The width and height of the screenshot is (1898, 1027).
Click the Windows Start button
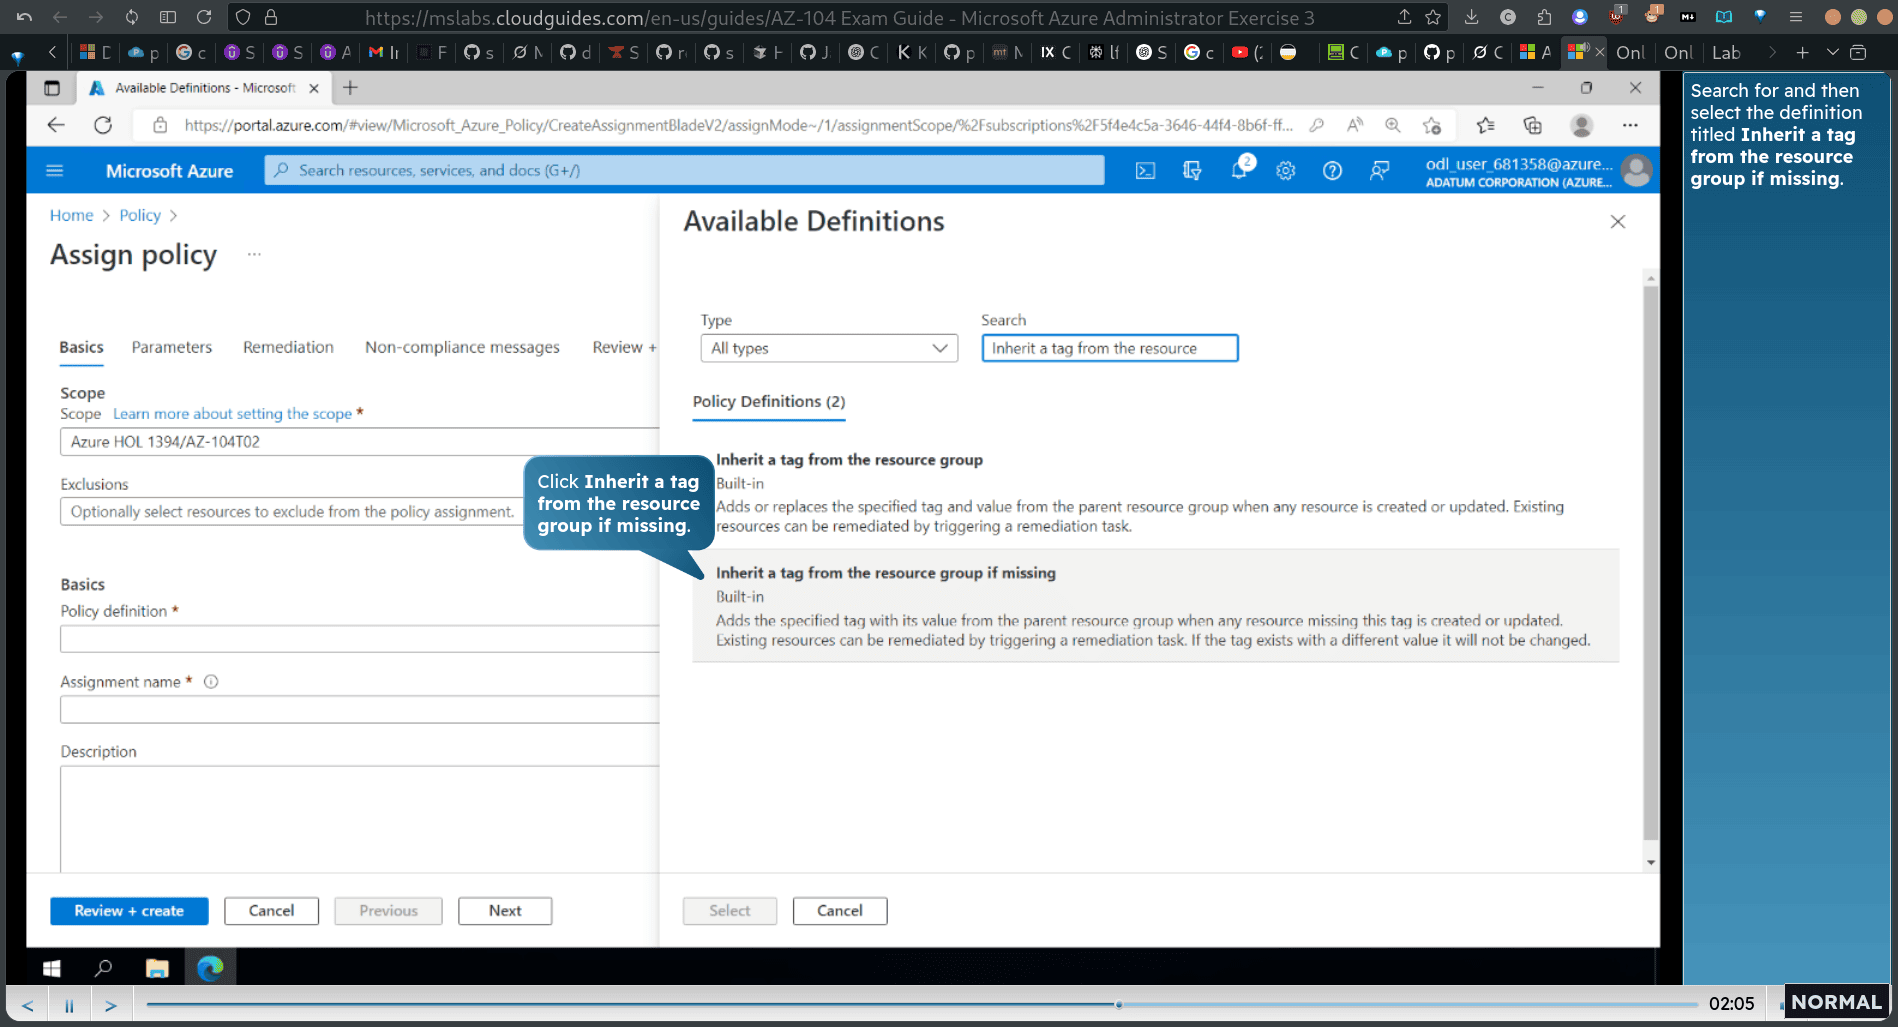52,968
